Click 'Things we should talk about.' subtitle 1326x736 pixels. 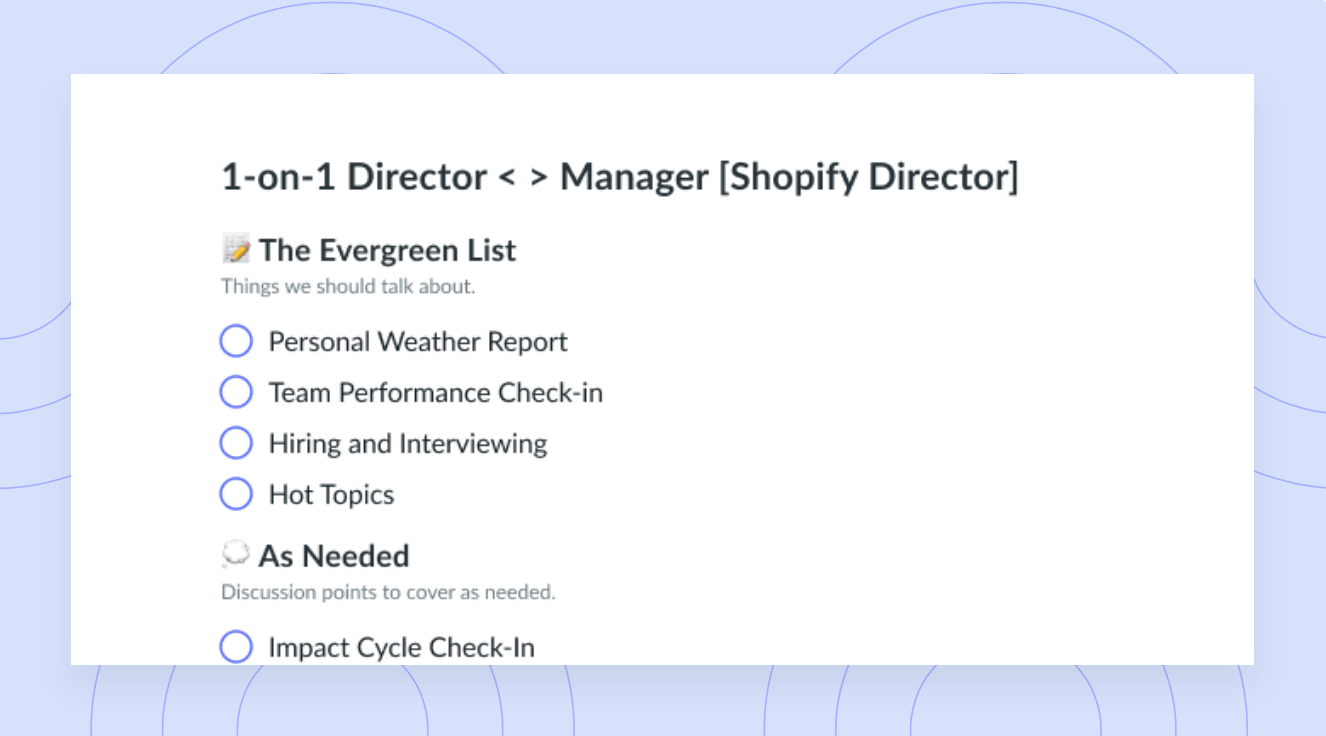348,287
